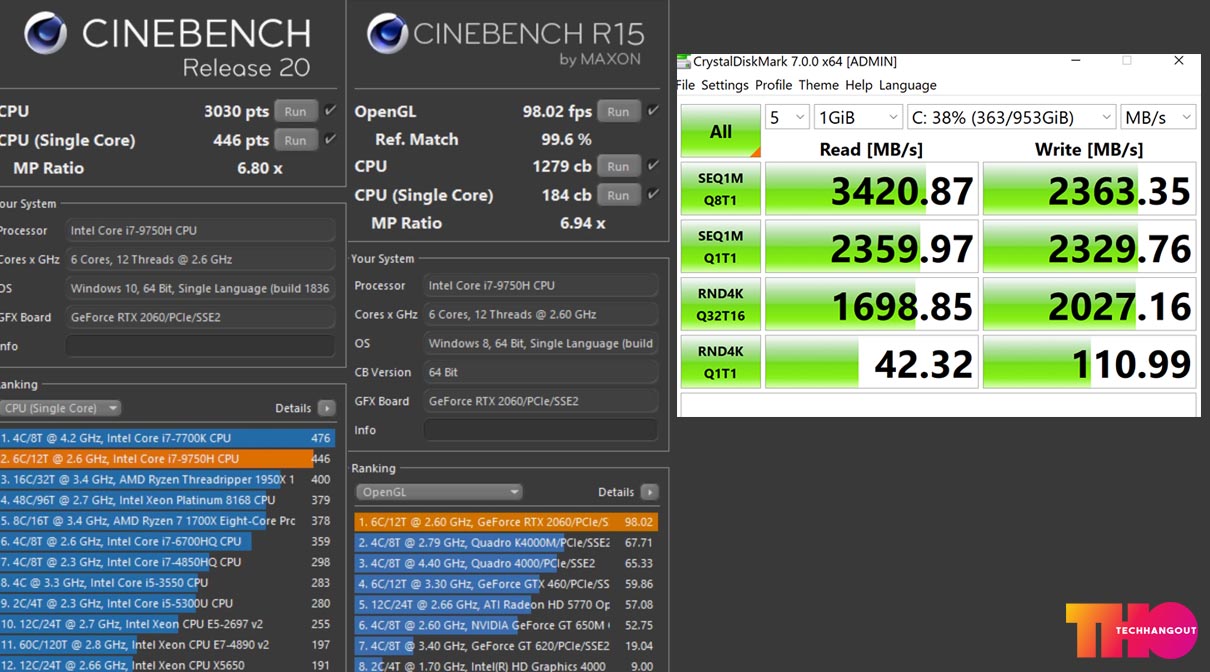
Task: Select the Intel Xeon Platinum 8168 ranking row
Action: [x=167, y=500]
